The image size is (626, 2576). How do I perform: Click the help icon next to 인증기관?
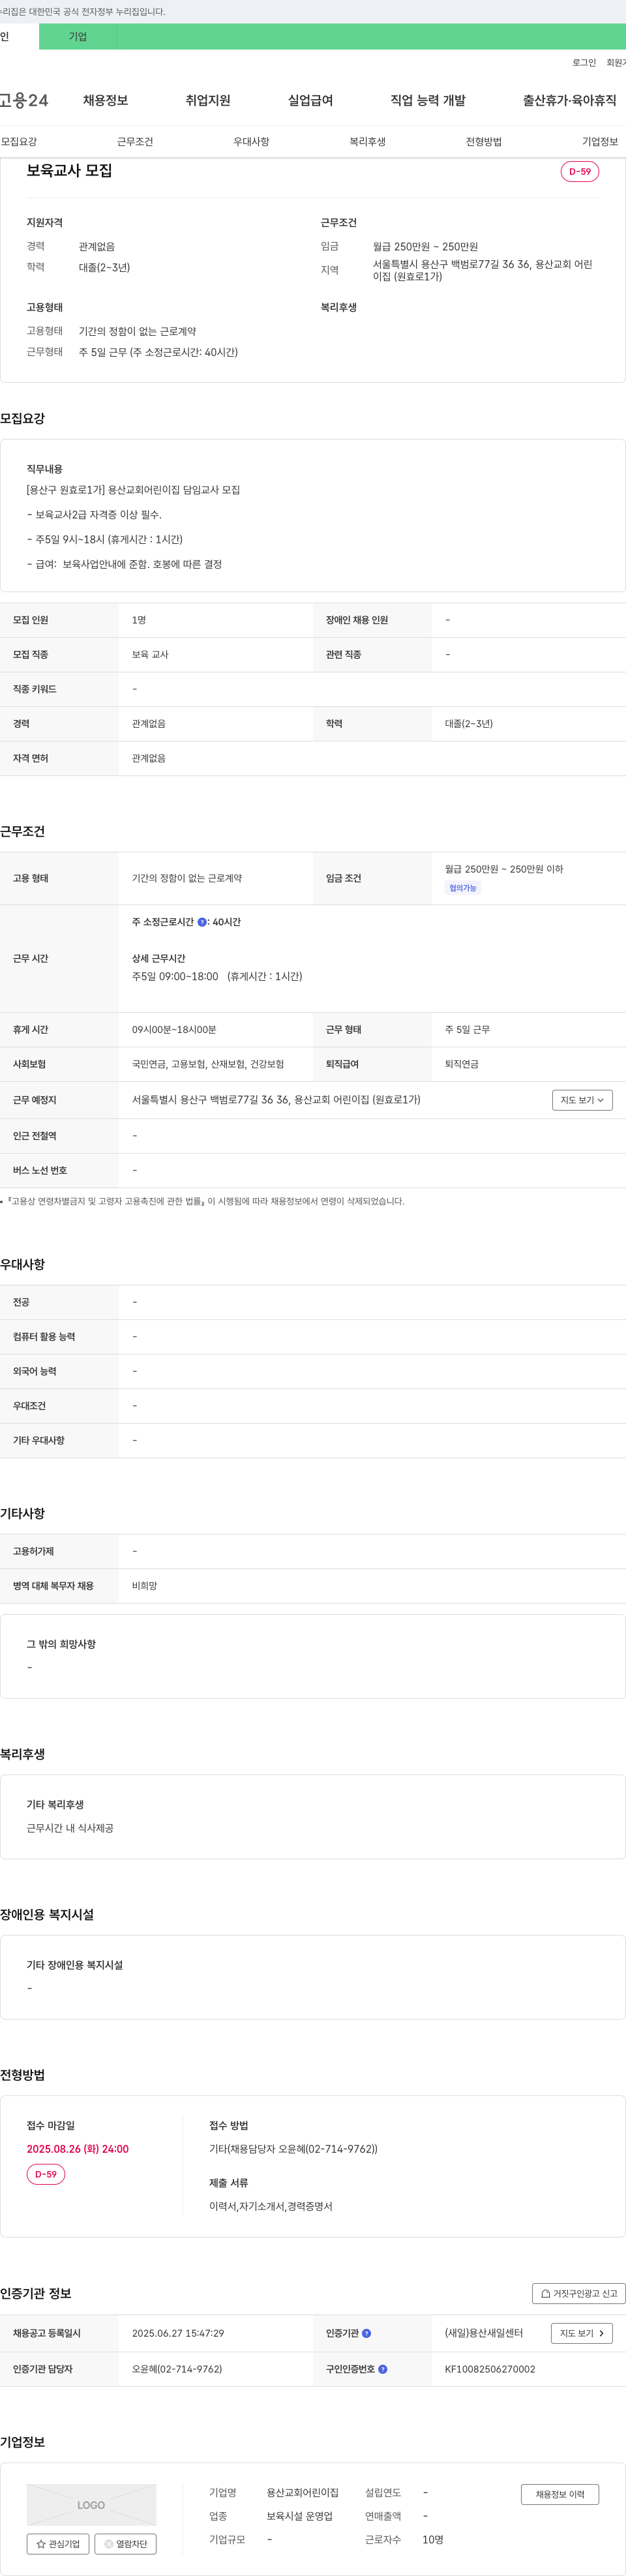coord(366,2333)
